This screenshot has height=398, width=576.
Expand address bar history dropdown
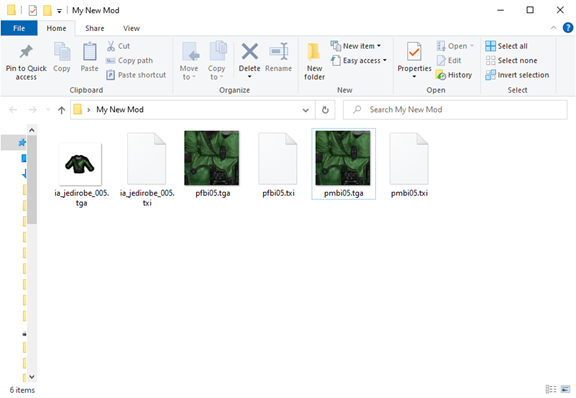coord(305,110)
